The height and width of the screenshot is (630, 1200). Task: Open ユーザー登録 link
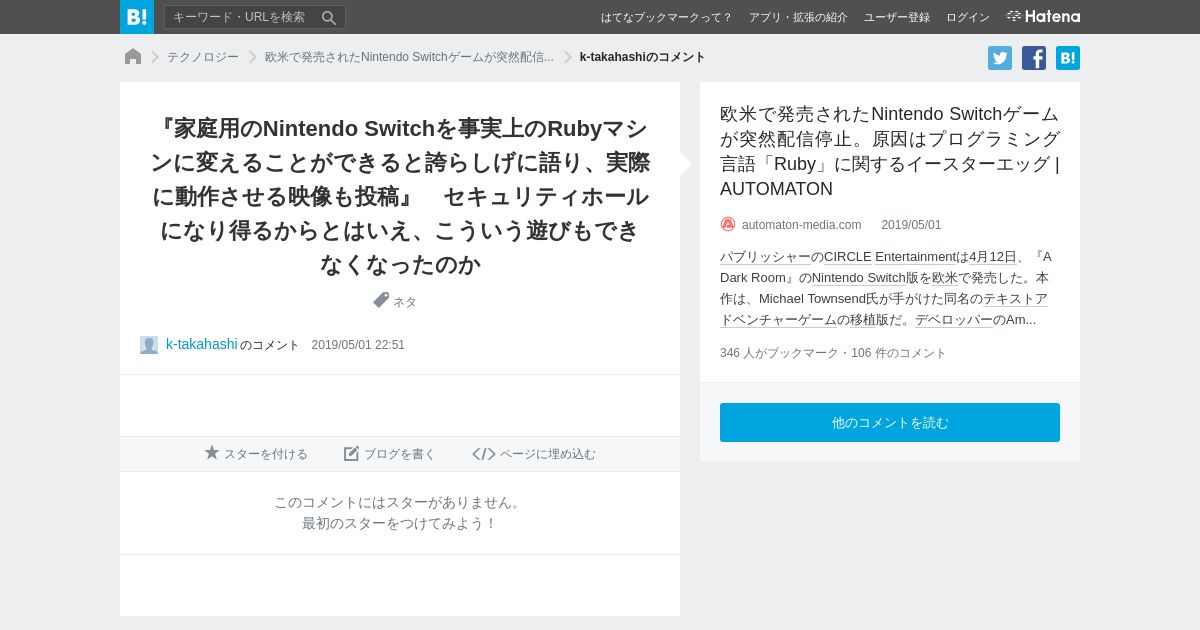(897, 17)
